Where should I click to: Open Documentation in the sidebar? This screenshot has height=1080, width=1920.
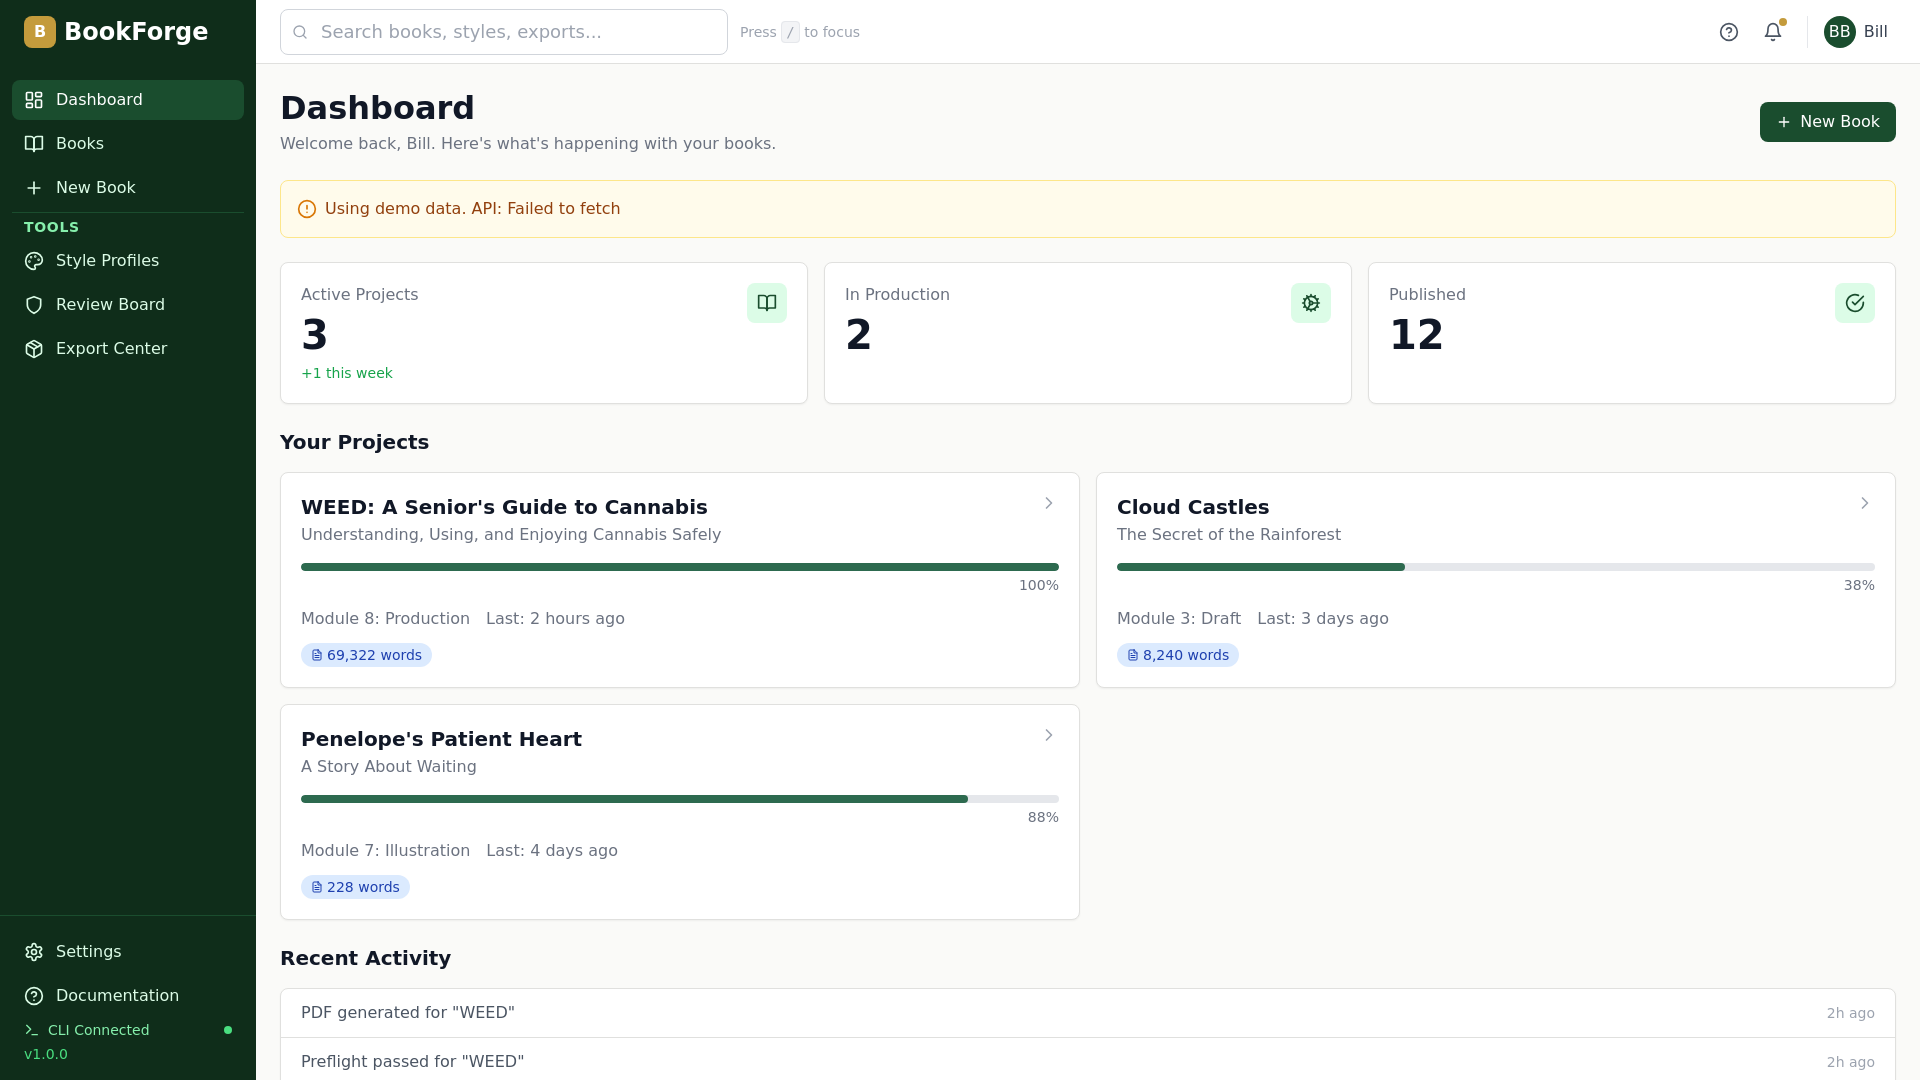point(128,996)
